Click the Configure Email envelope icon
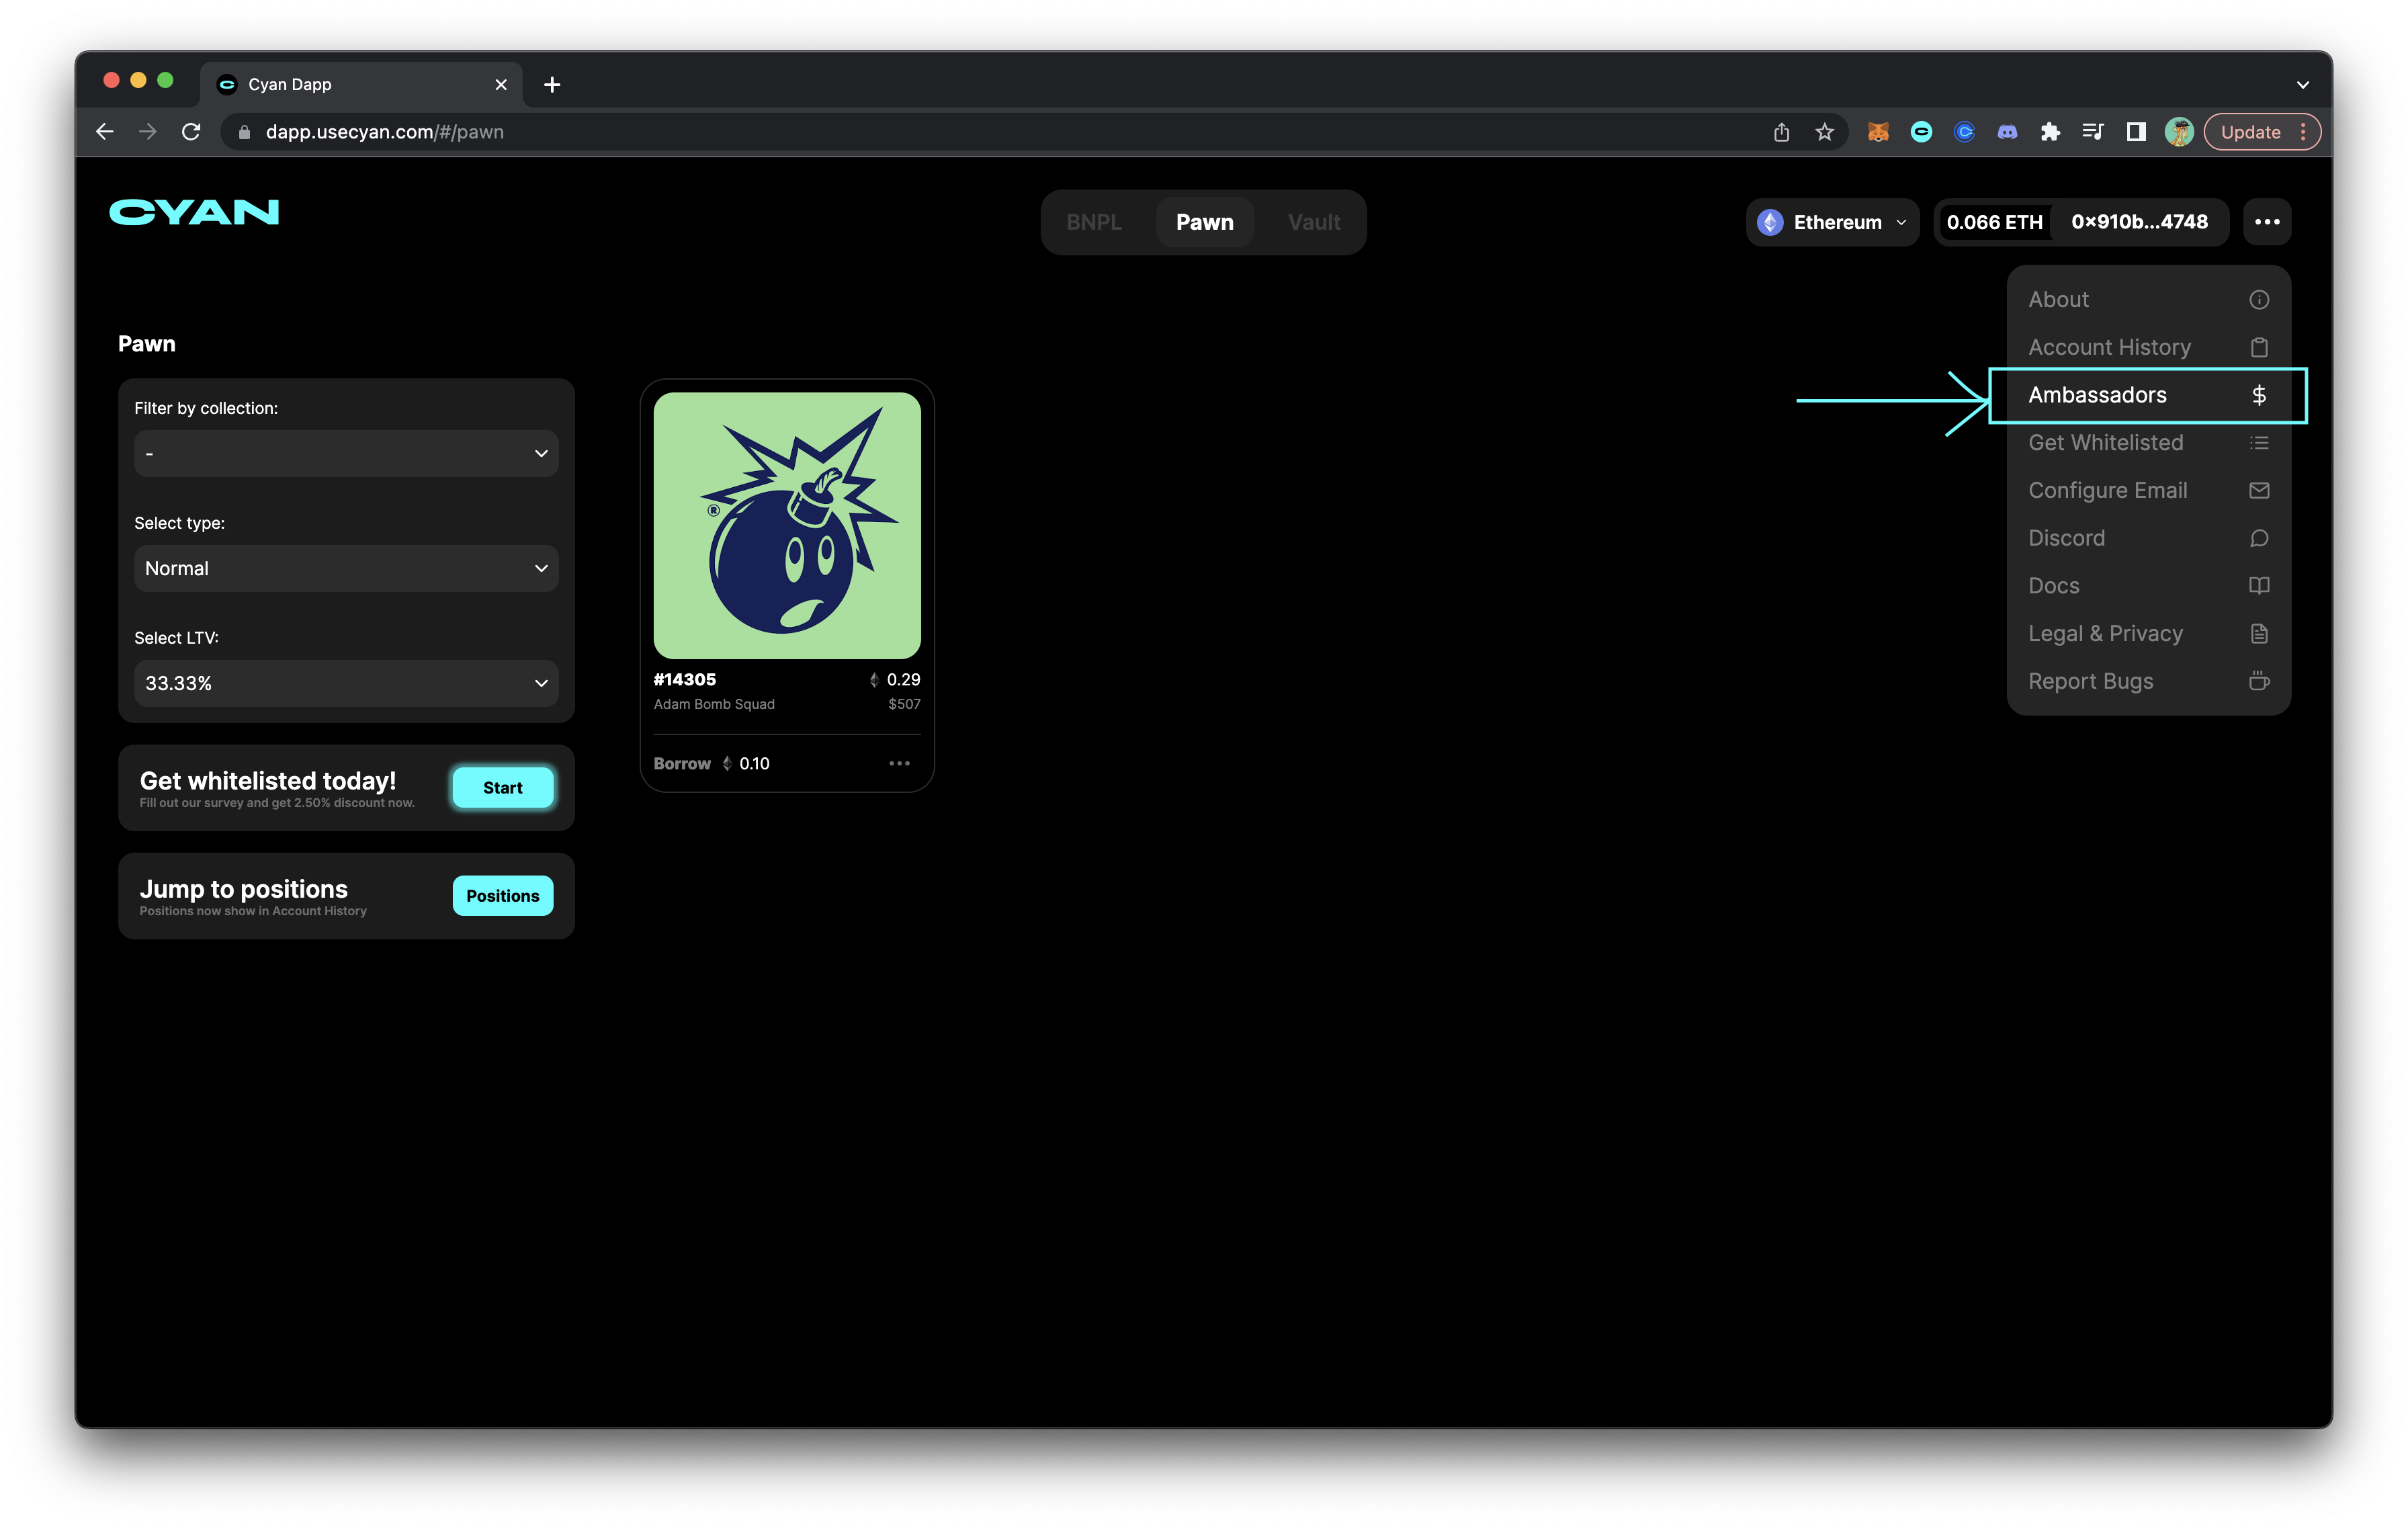Viewport: 2408px width, 1528px height. pyautogui.click(x=2259, y=490)
